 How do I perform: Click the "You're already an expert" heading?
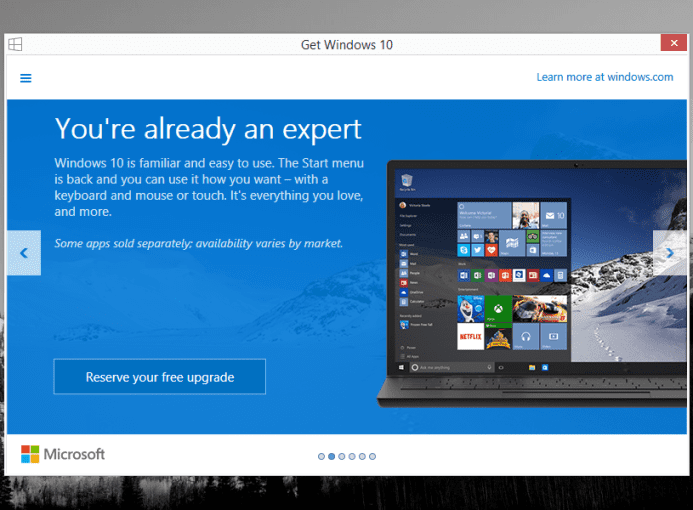pyautogui.click(x=208, y=129)
